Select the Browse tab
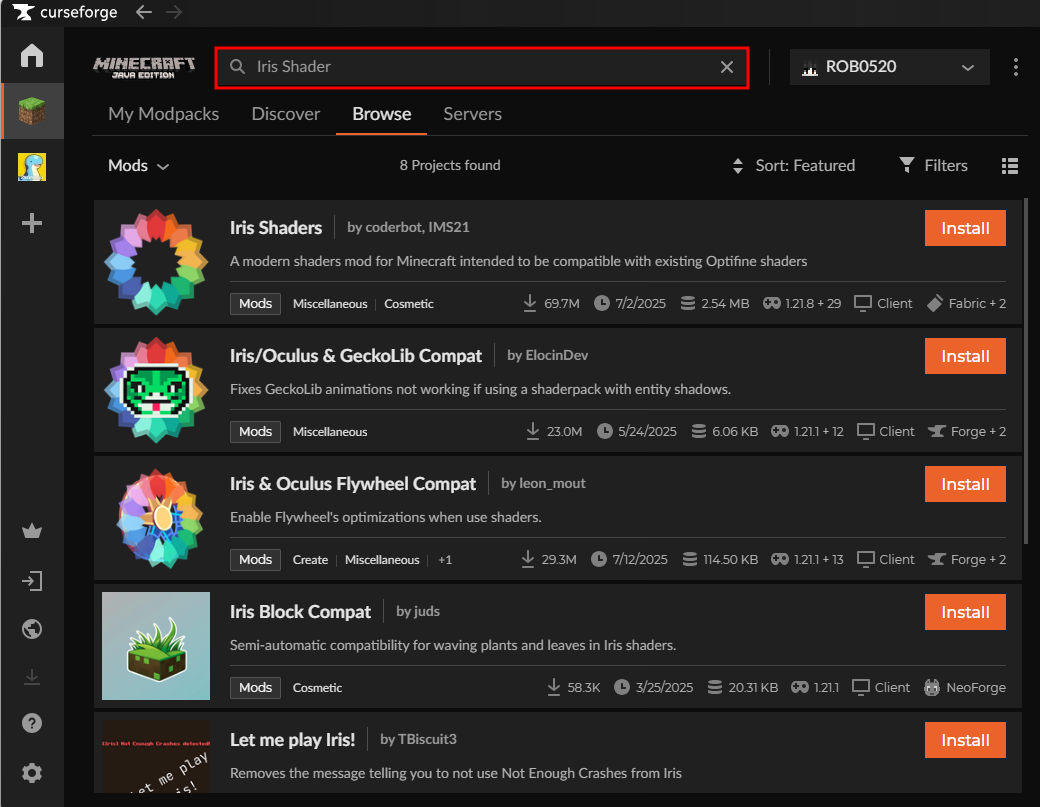The image size is (1040, 807). [381, 114]
